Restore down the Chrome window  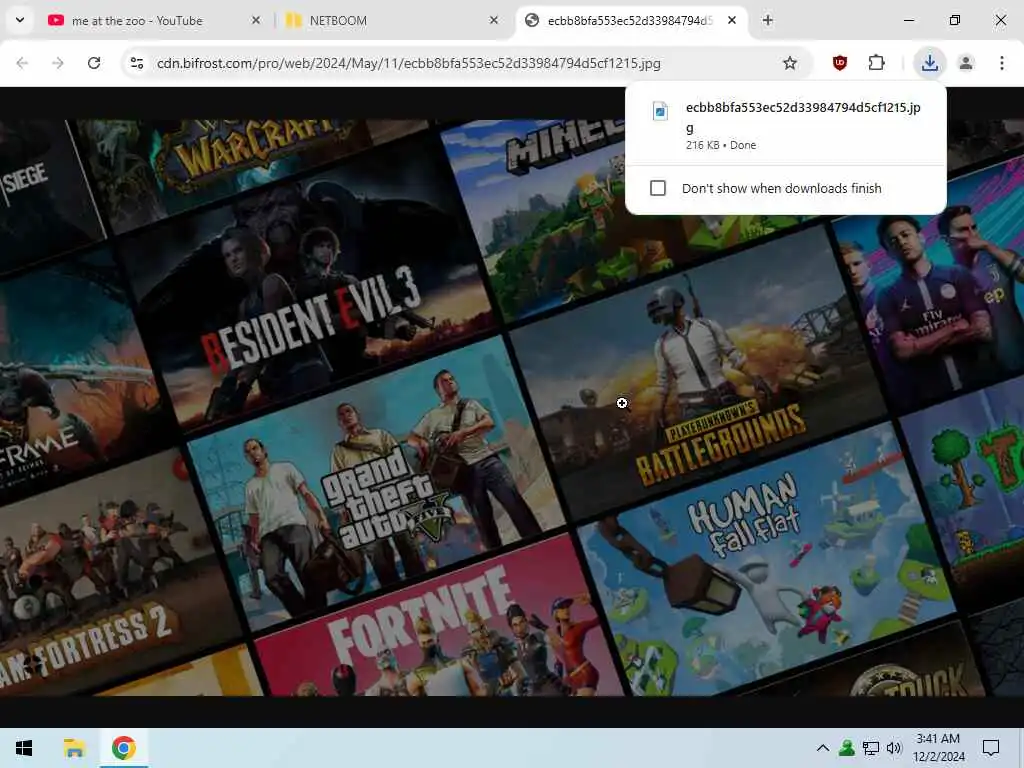955,20
